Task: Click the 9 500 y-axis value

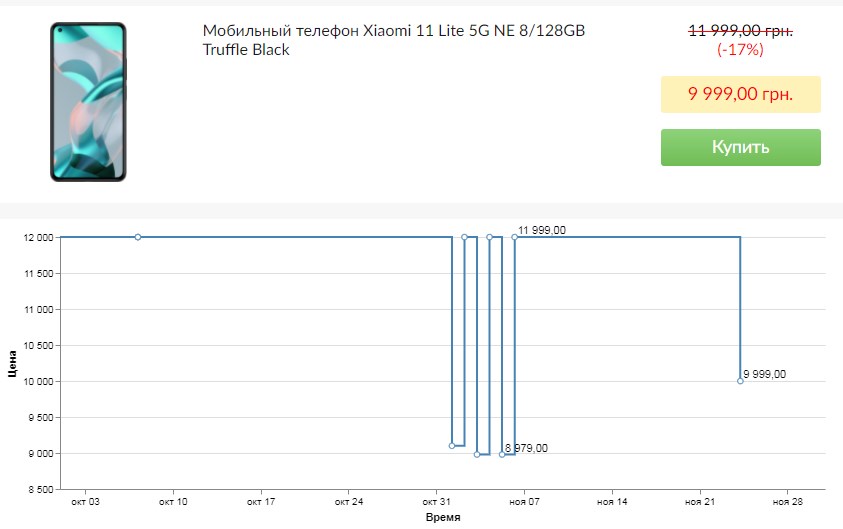Action: [41, 418]
